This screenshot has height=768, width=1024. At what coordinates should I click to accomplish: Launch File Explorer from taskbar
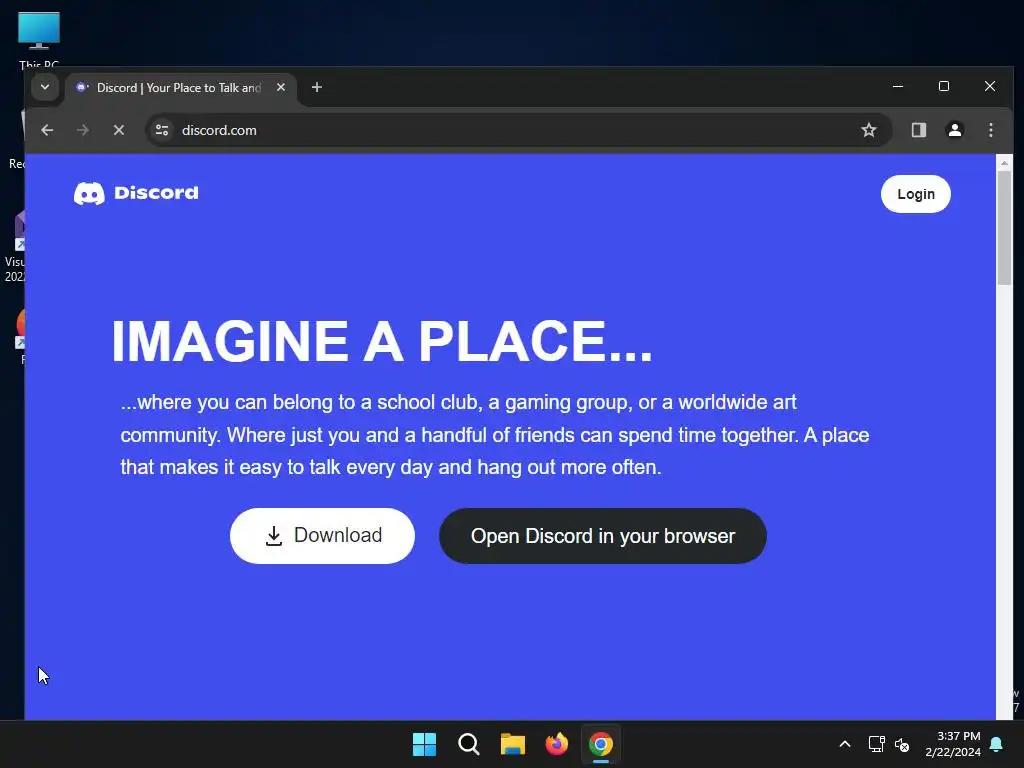(513, 744)
